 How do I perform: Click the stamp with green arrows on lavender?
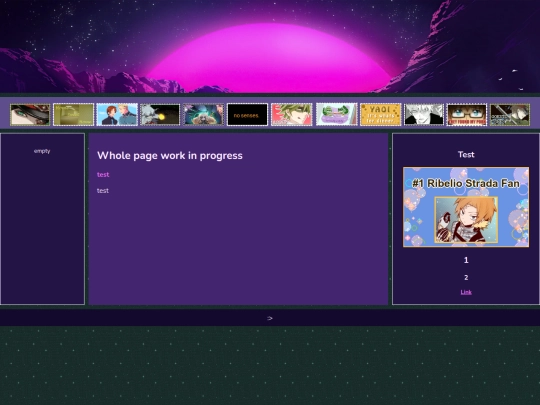(337, 115)
